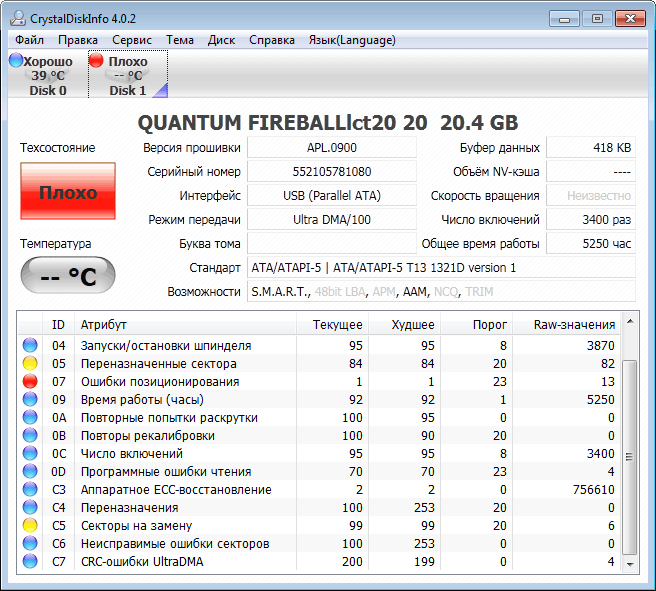656x591 pixels.
Task: Click the Атрибут column header
Action: pos(185,324)
